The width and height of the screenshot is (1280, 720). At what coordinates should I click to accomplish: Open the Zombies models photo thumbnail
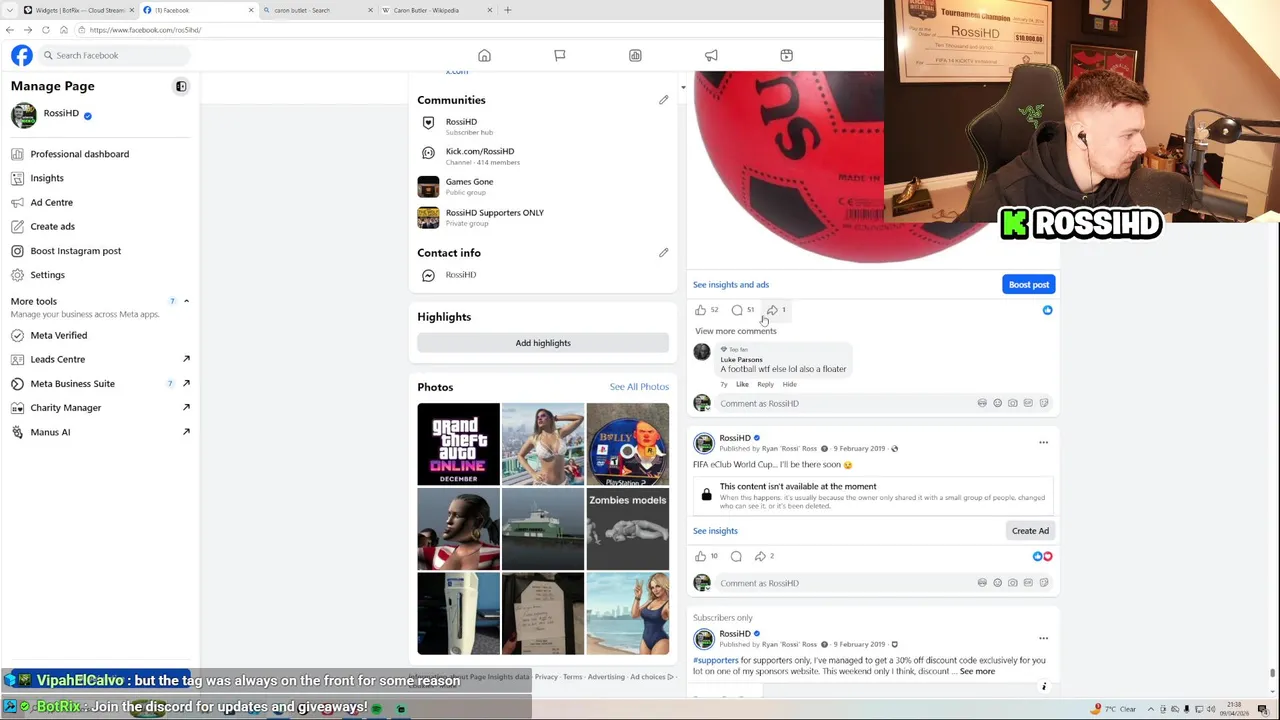[x=627, y=529]
